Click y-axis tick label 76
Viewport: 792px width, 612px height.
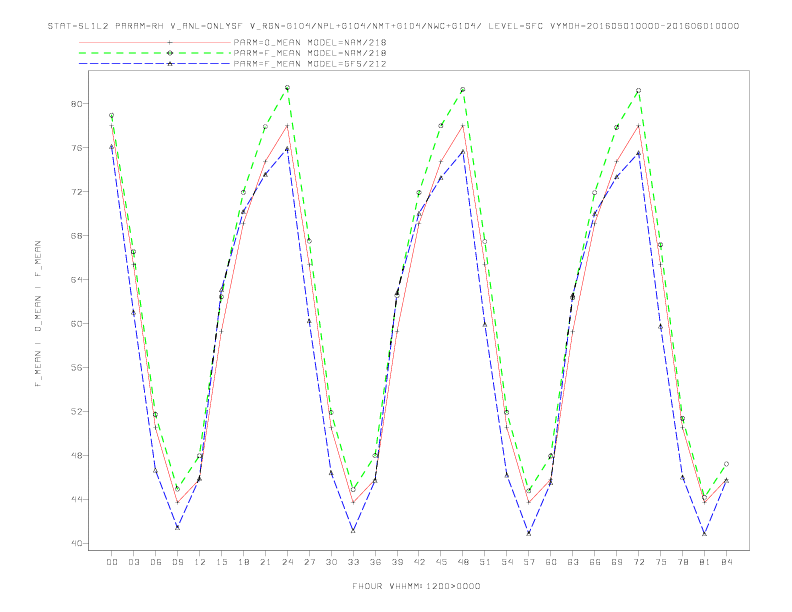click(77, 147)
